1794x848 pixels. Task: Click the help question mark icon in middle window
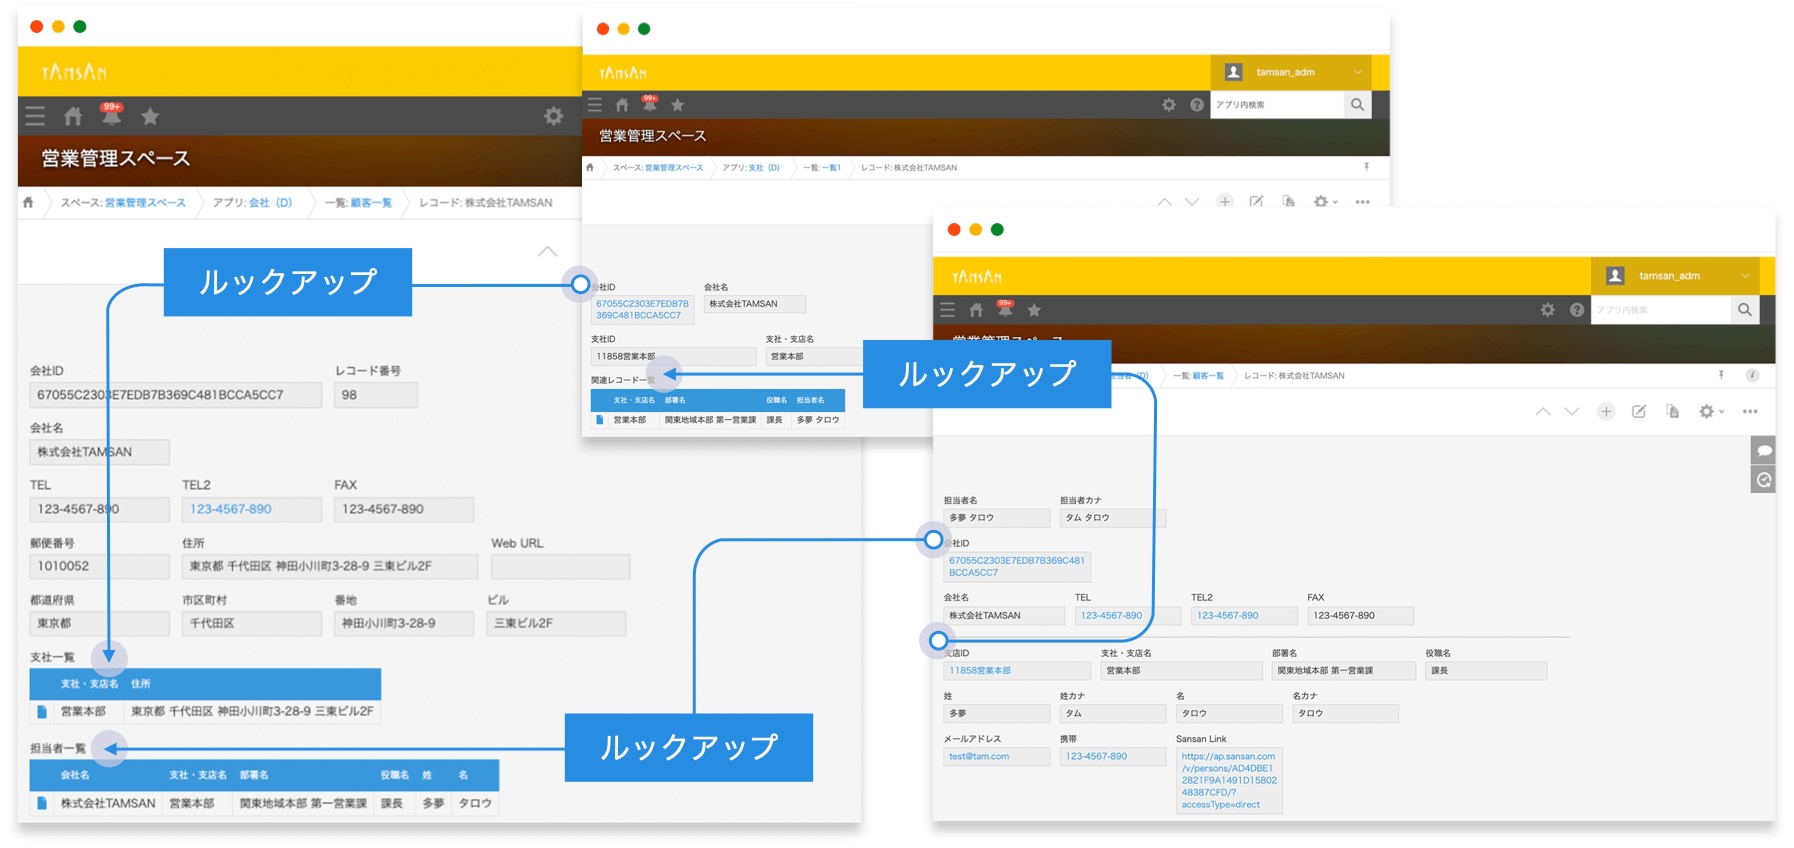[1197, 104]
